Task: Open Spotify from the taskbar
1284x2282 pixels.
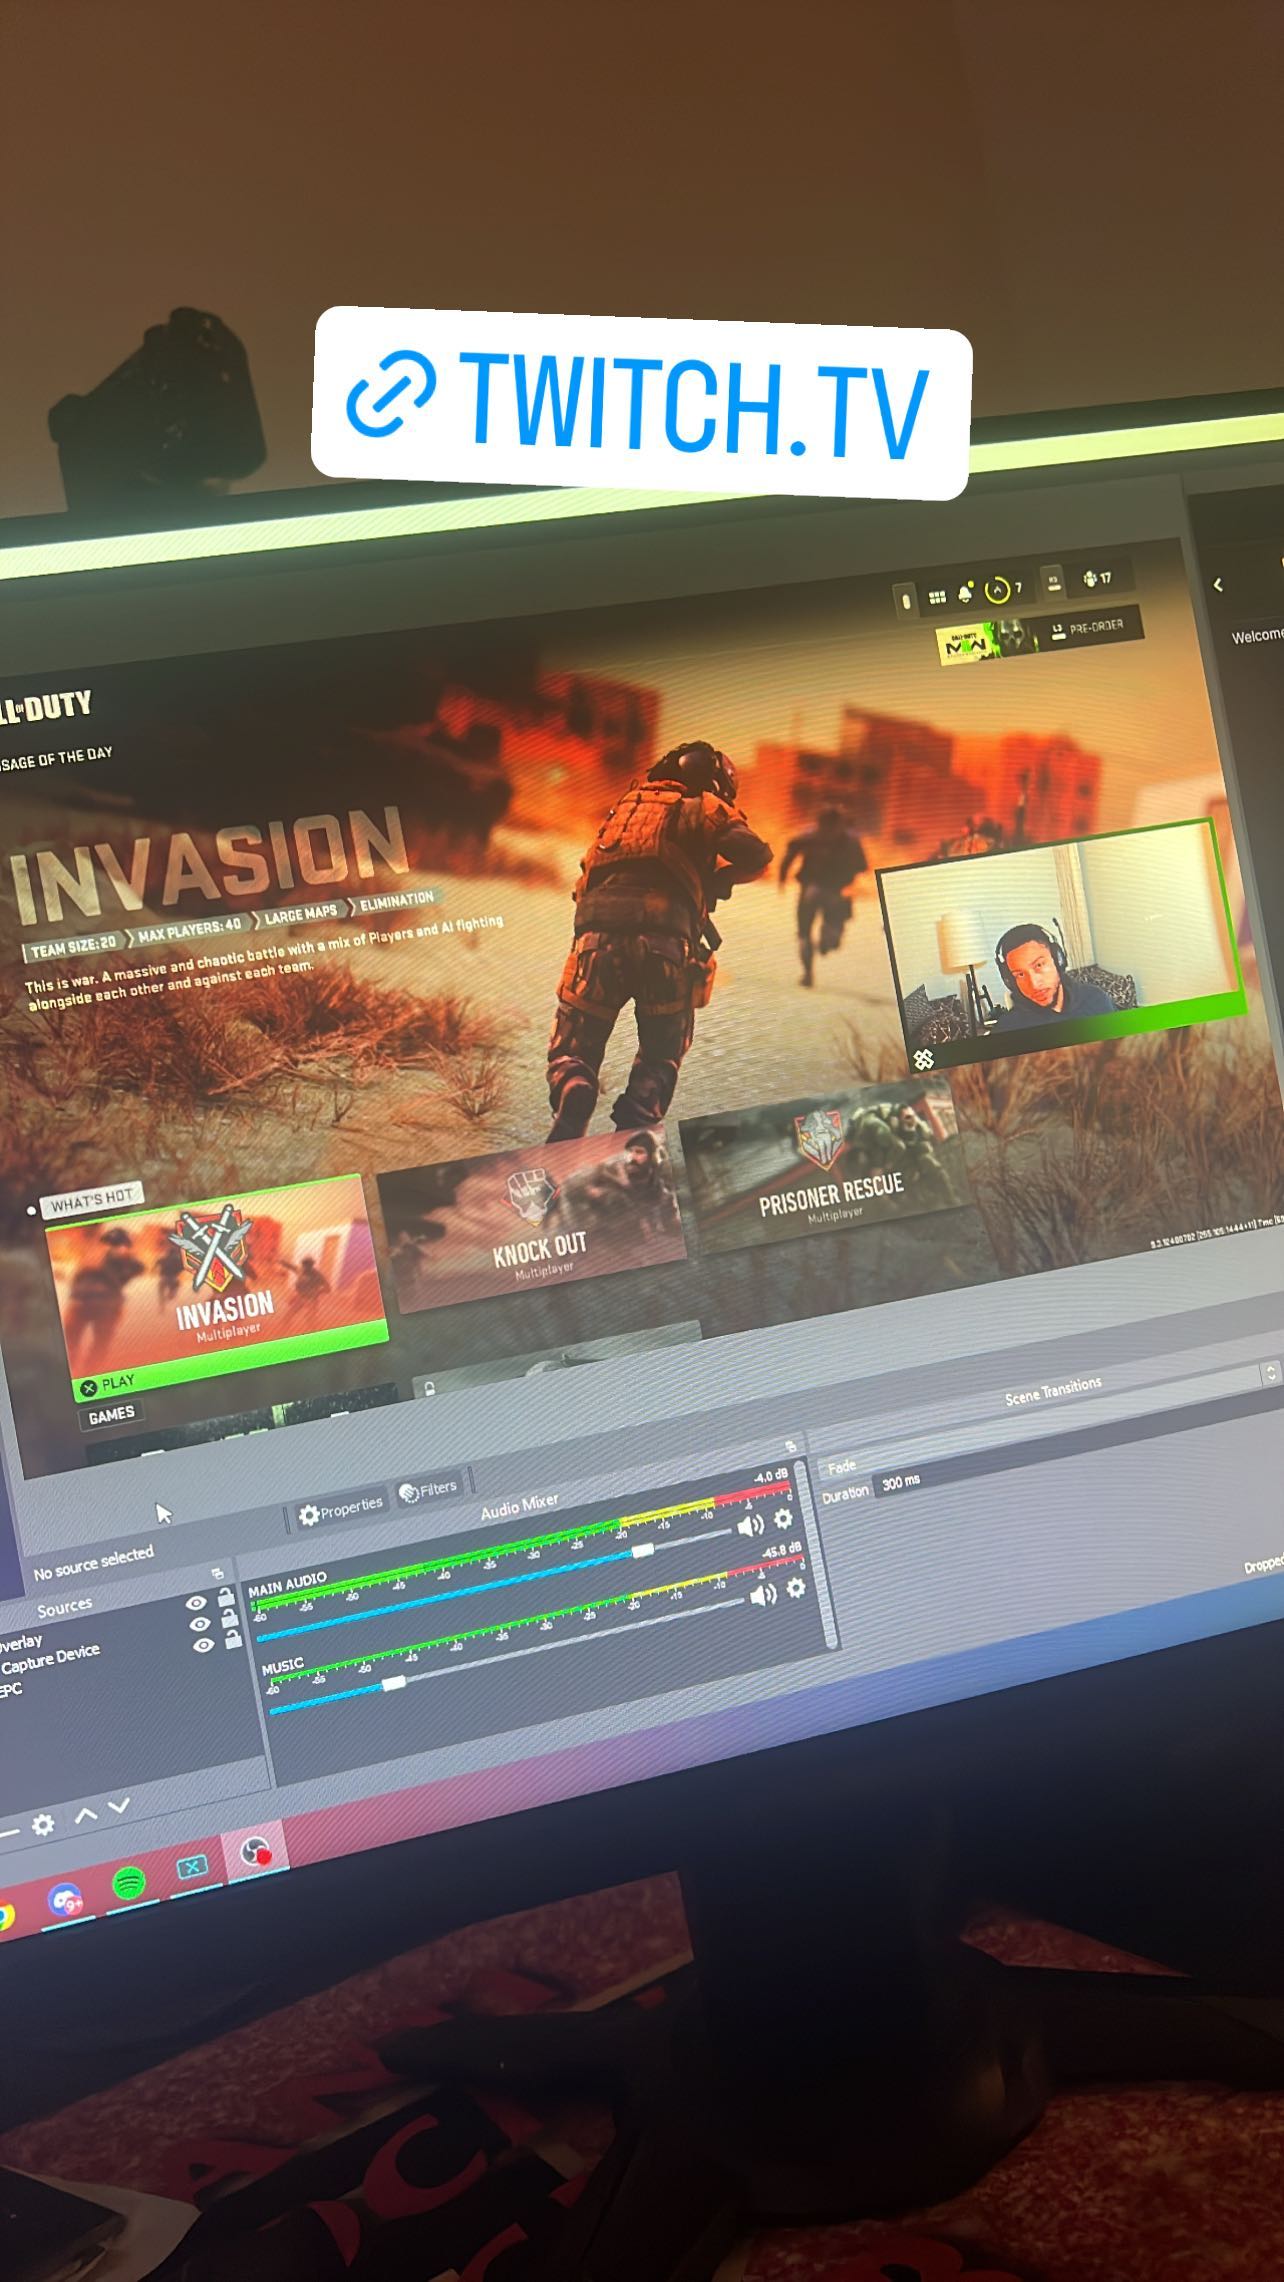Action: (x=128, y=1884)
